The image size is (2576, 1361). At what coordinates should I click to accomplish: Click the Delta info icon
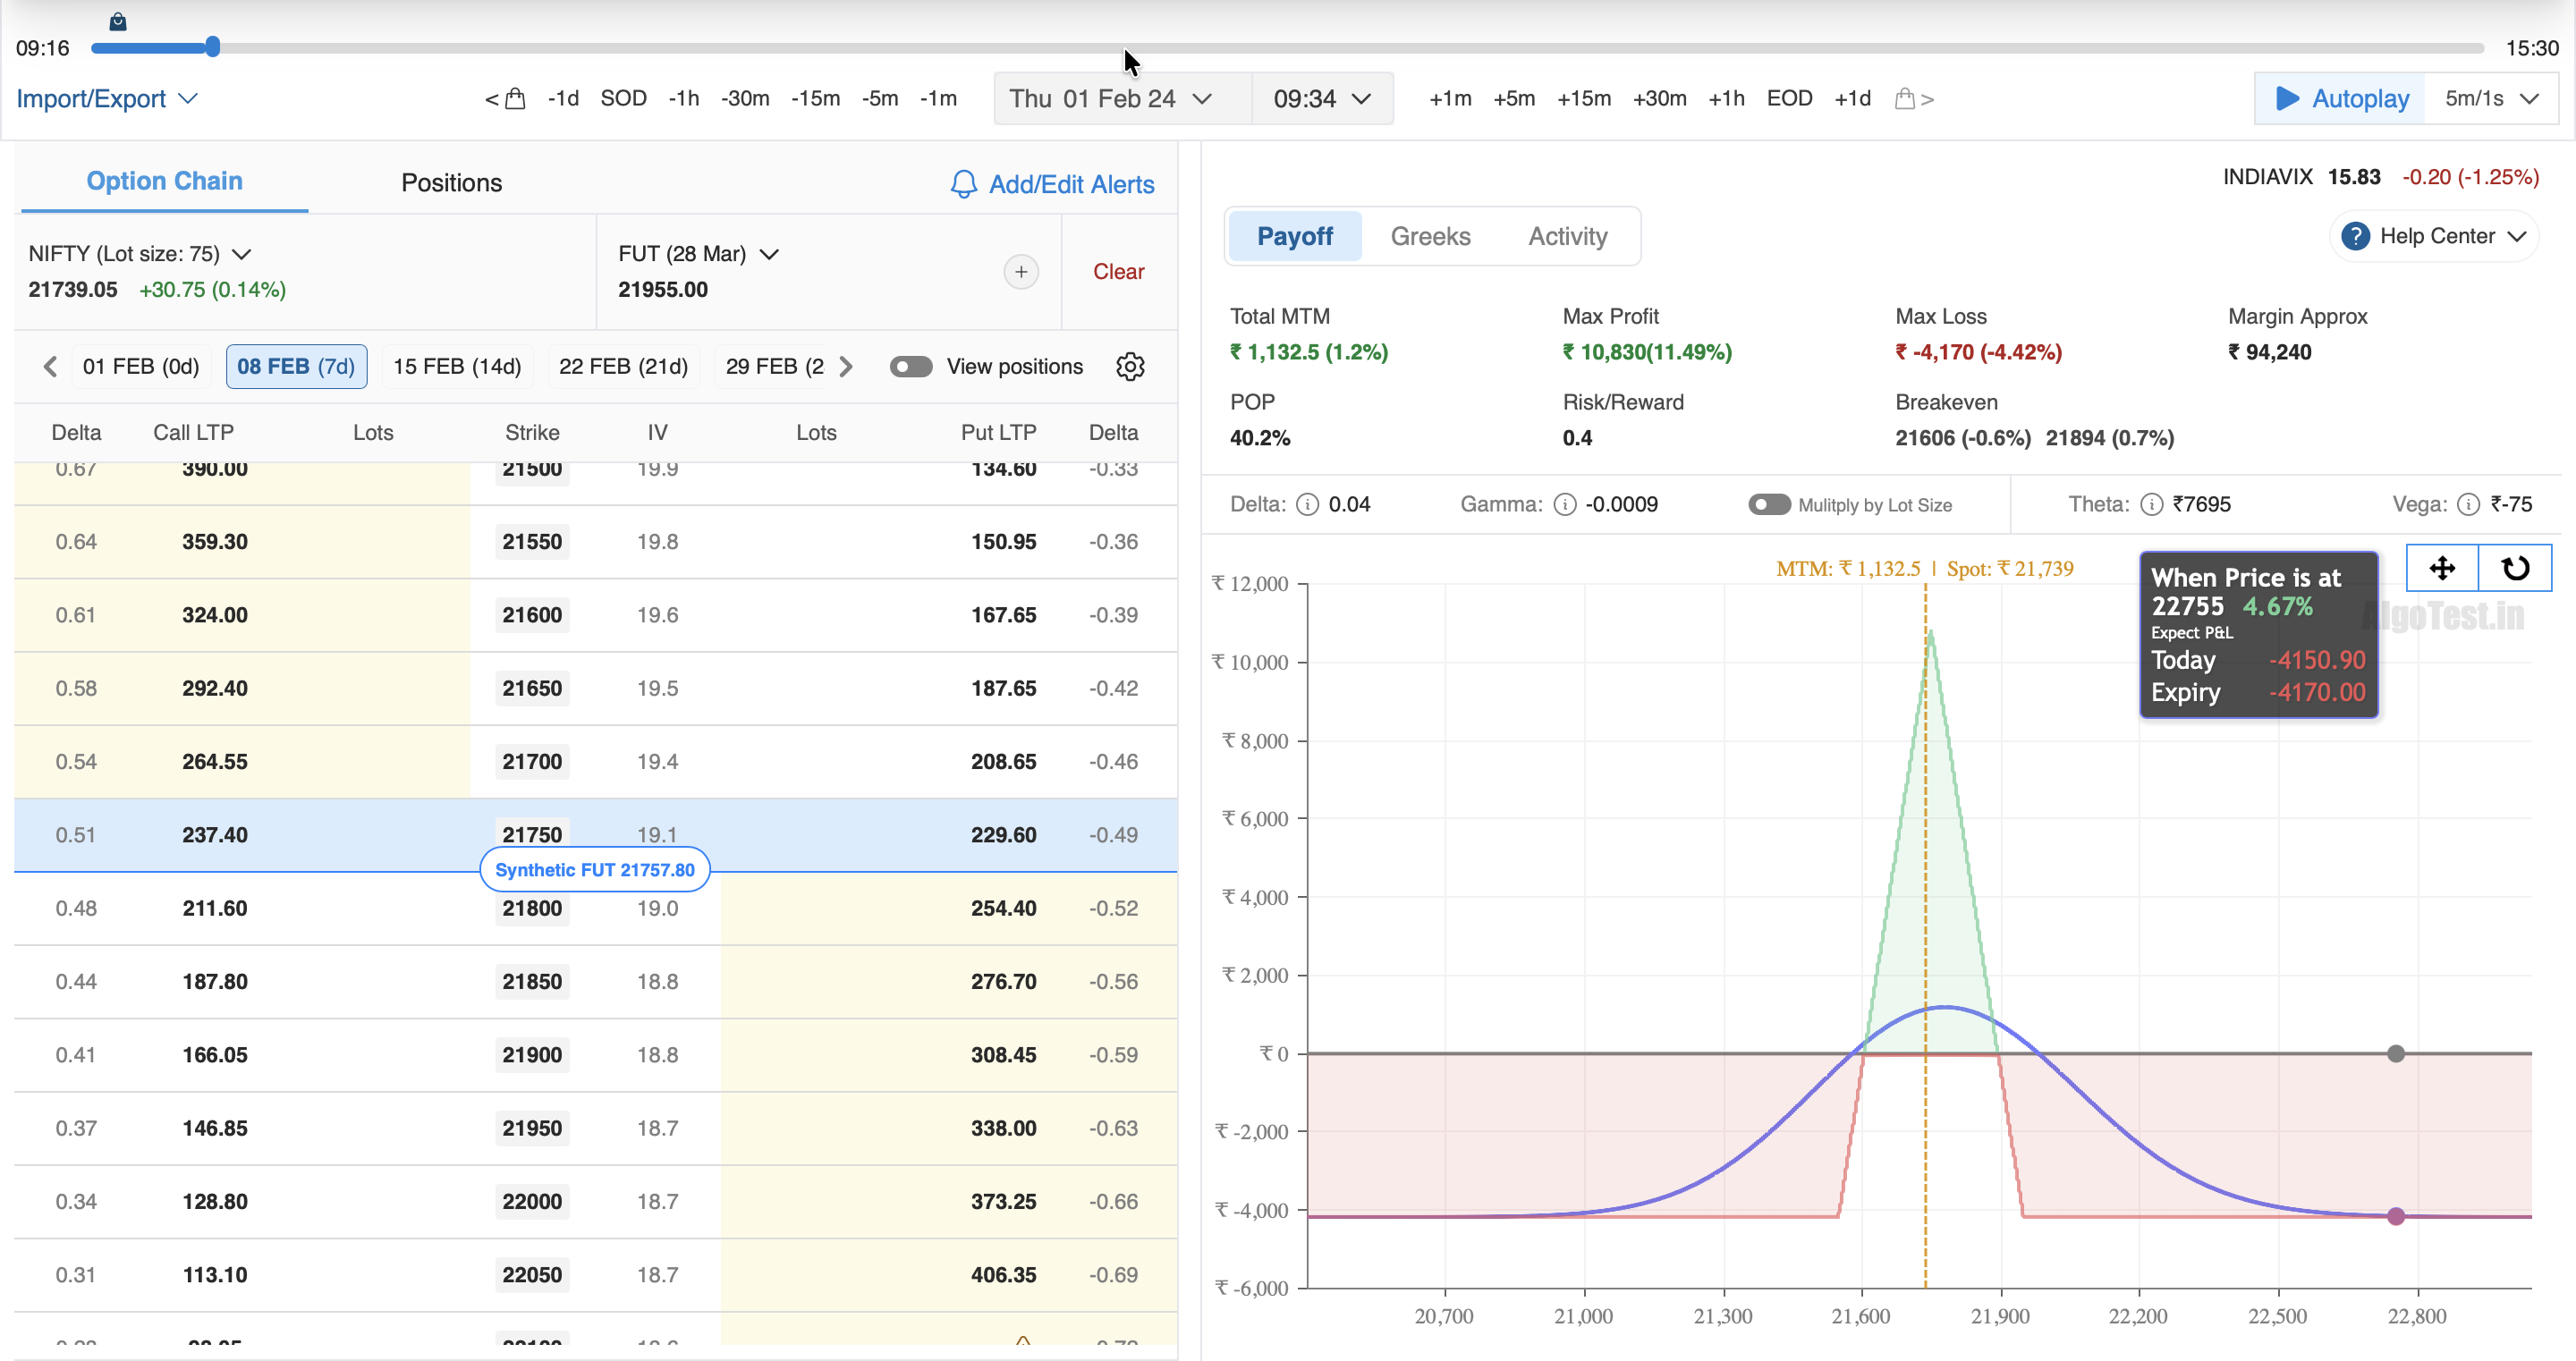point(1307,505)
